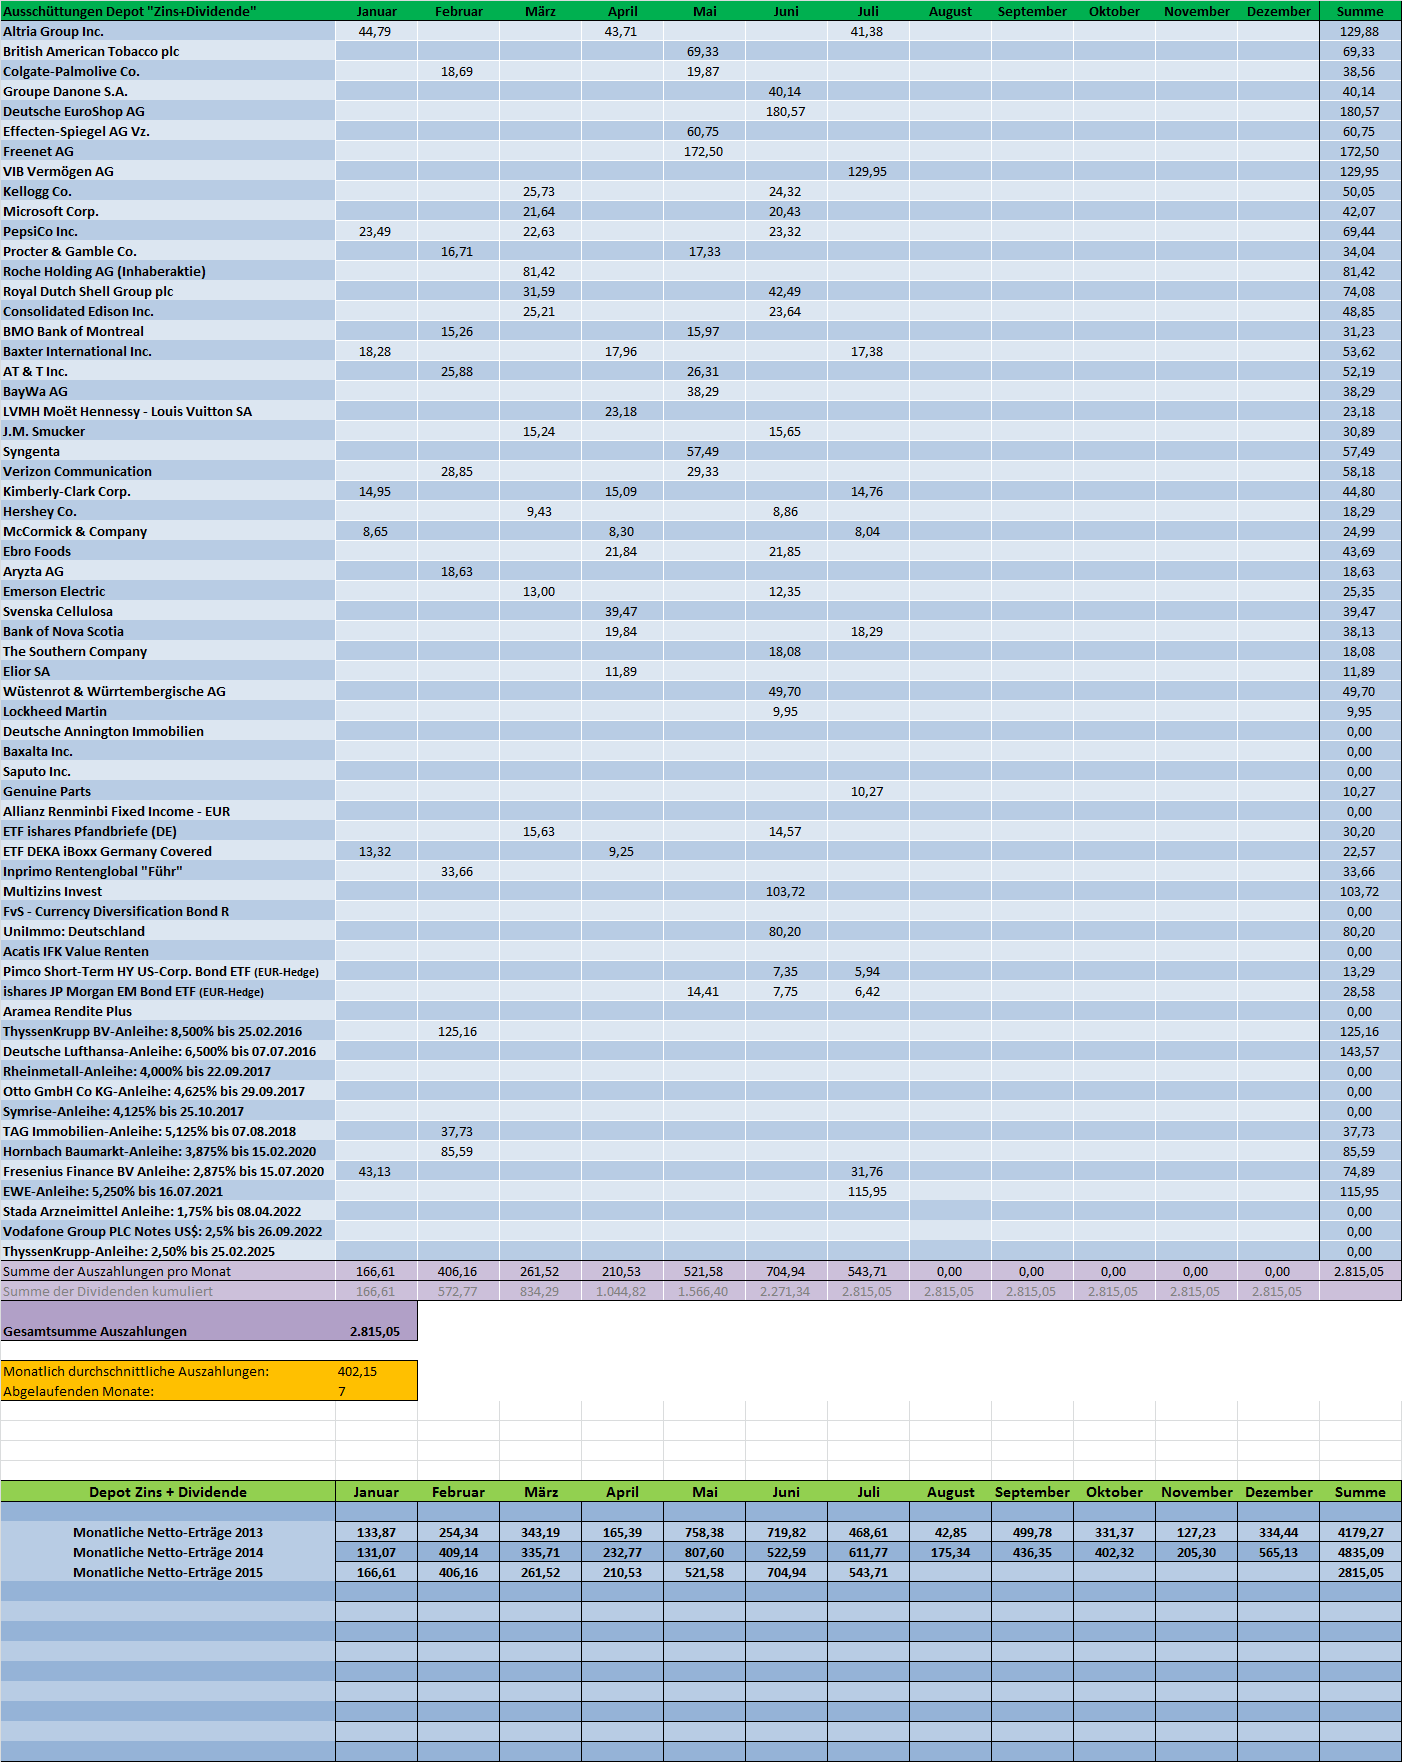Click the "Stada Arzneimittel Anleihe" row label
This screenshot has height=1762, width=1402.
152,1211
